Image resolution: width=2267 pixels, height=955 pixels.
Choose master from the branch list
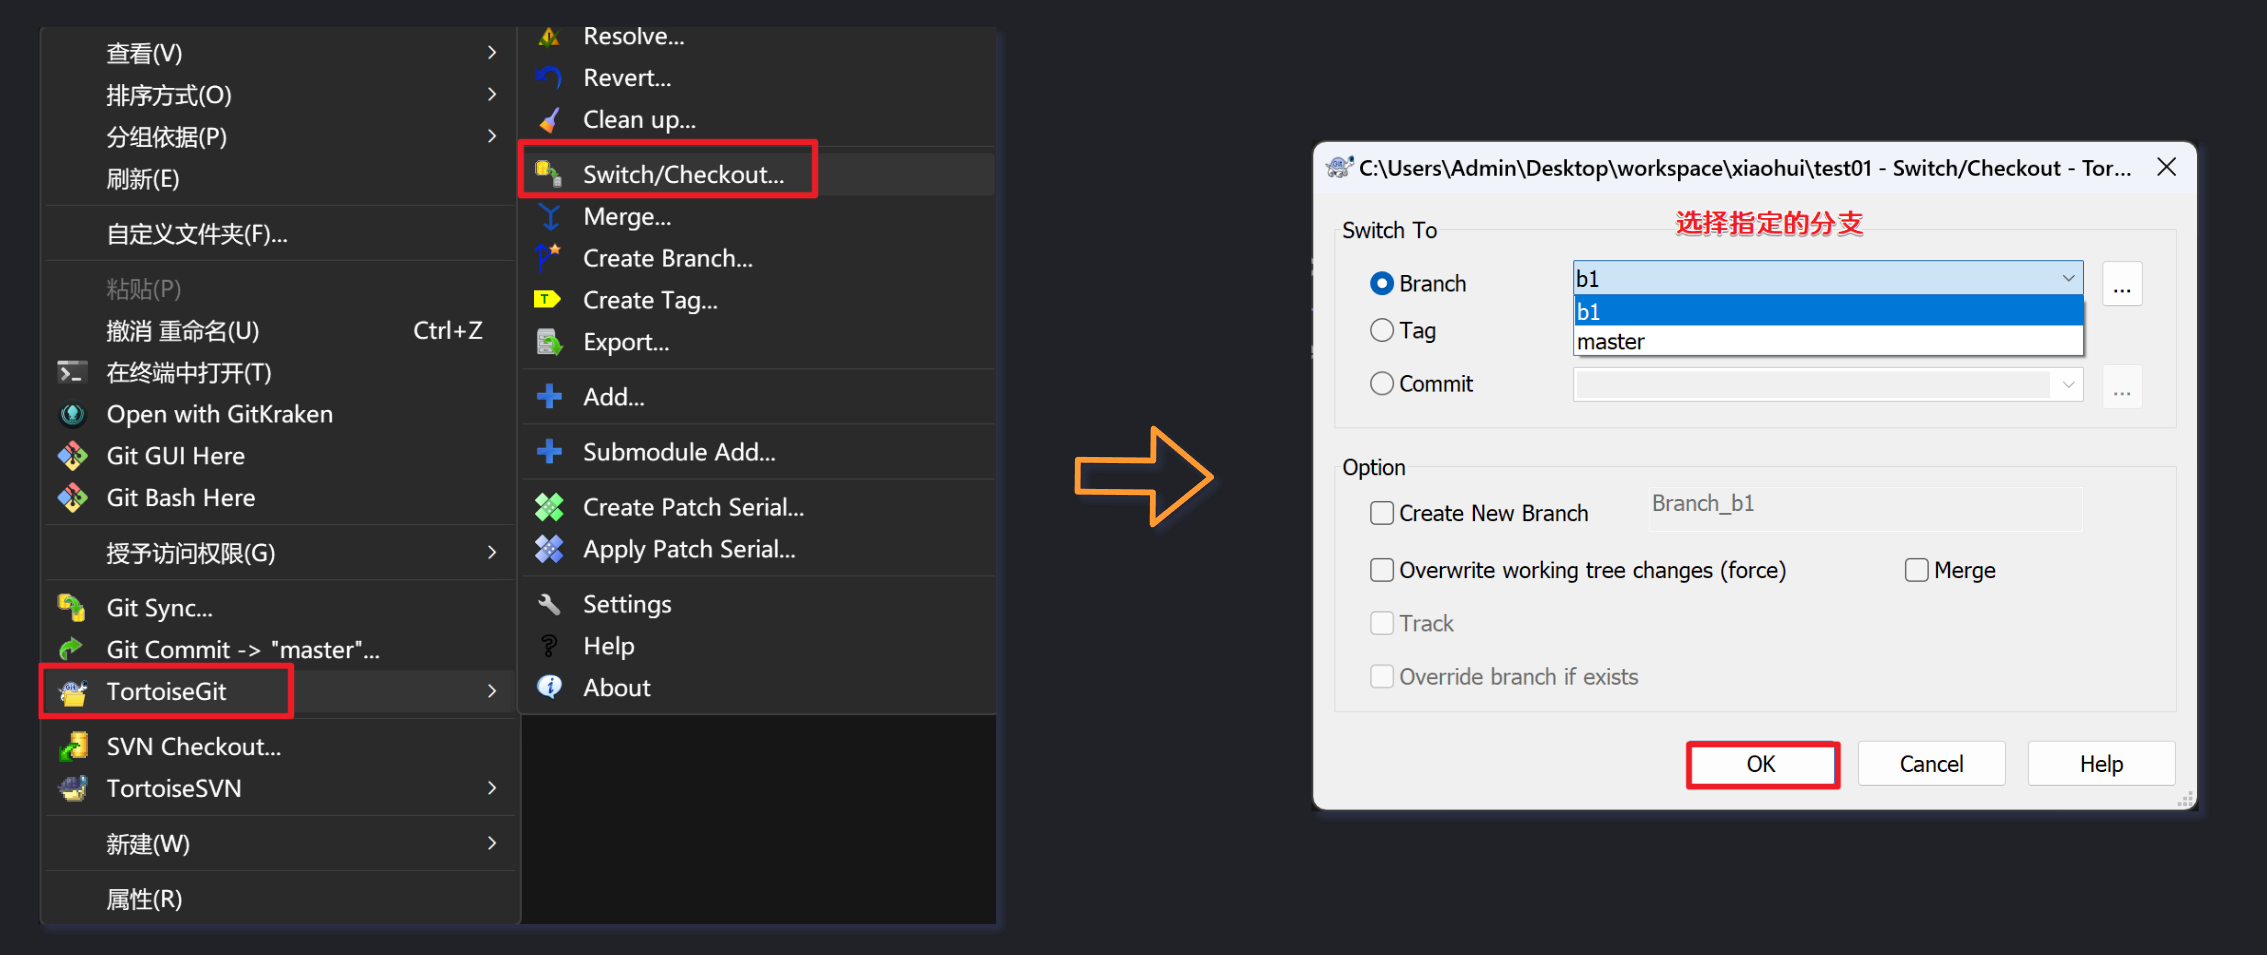[x=1610, y=342]
